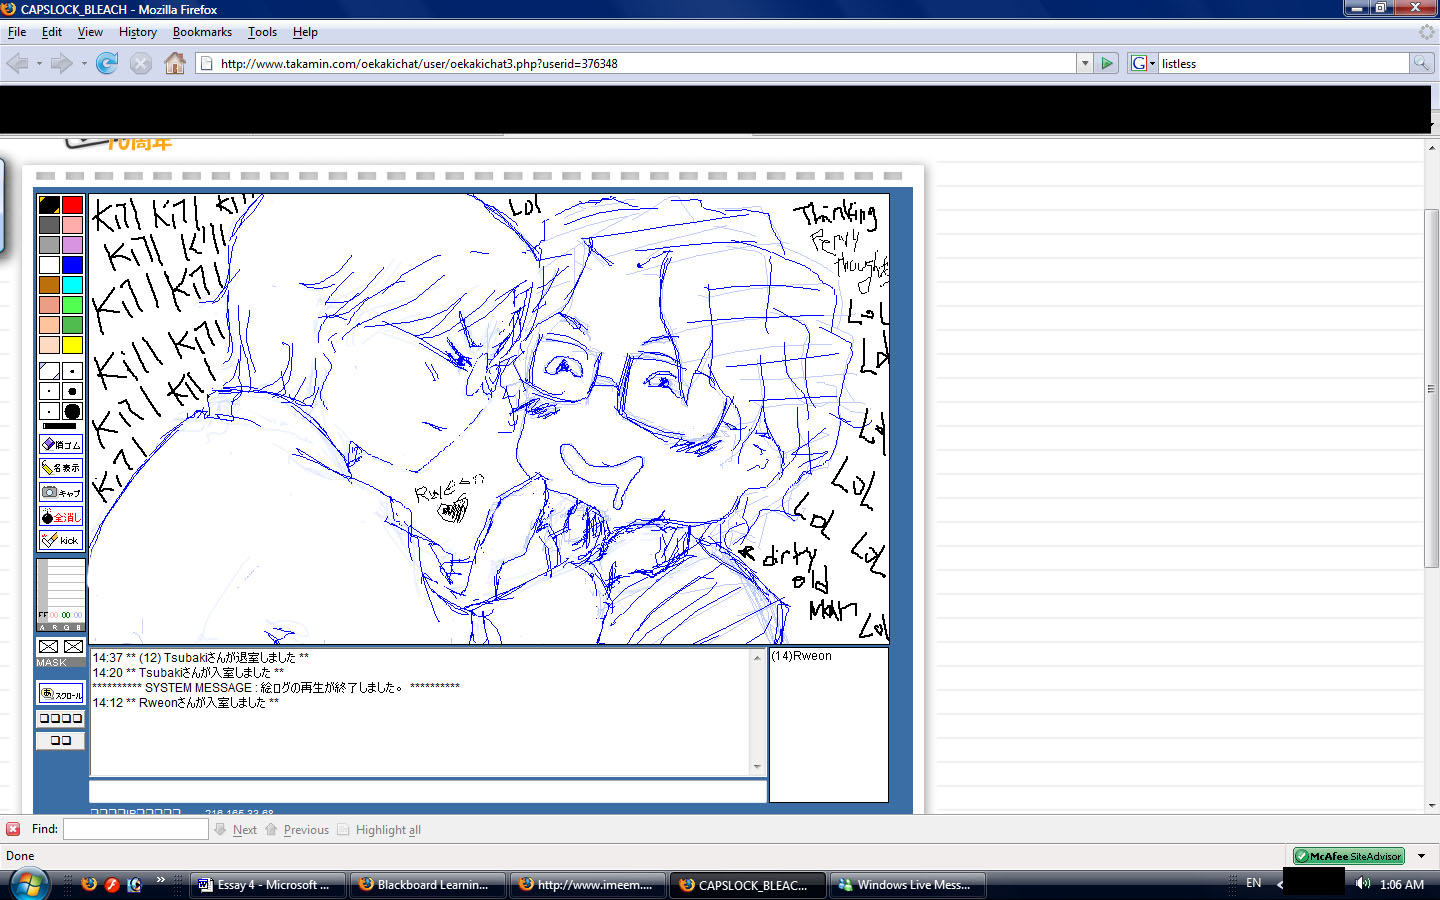
Task: Pick the cyan color swatch
Action: pos(72,285)
